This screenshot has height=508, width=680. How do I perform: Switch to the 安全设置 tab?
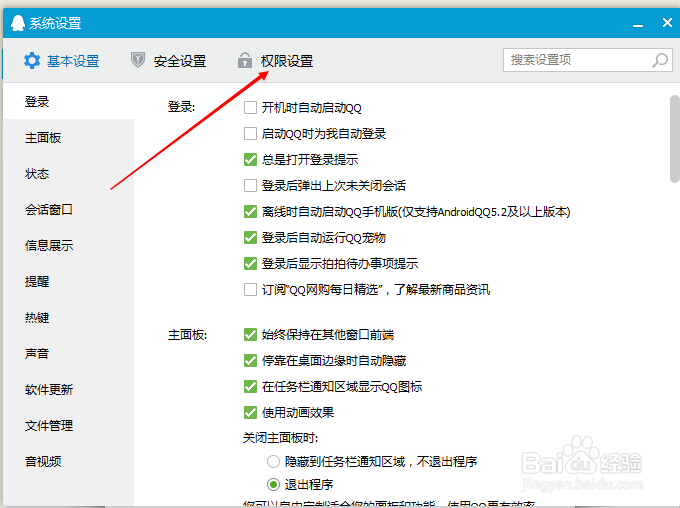click(x=169, y=61)
